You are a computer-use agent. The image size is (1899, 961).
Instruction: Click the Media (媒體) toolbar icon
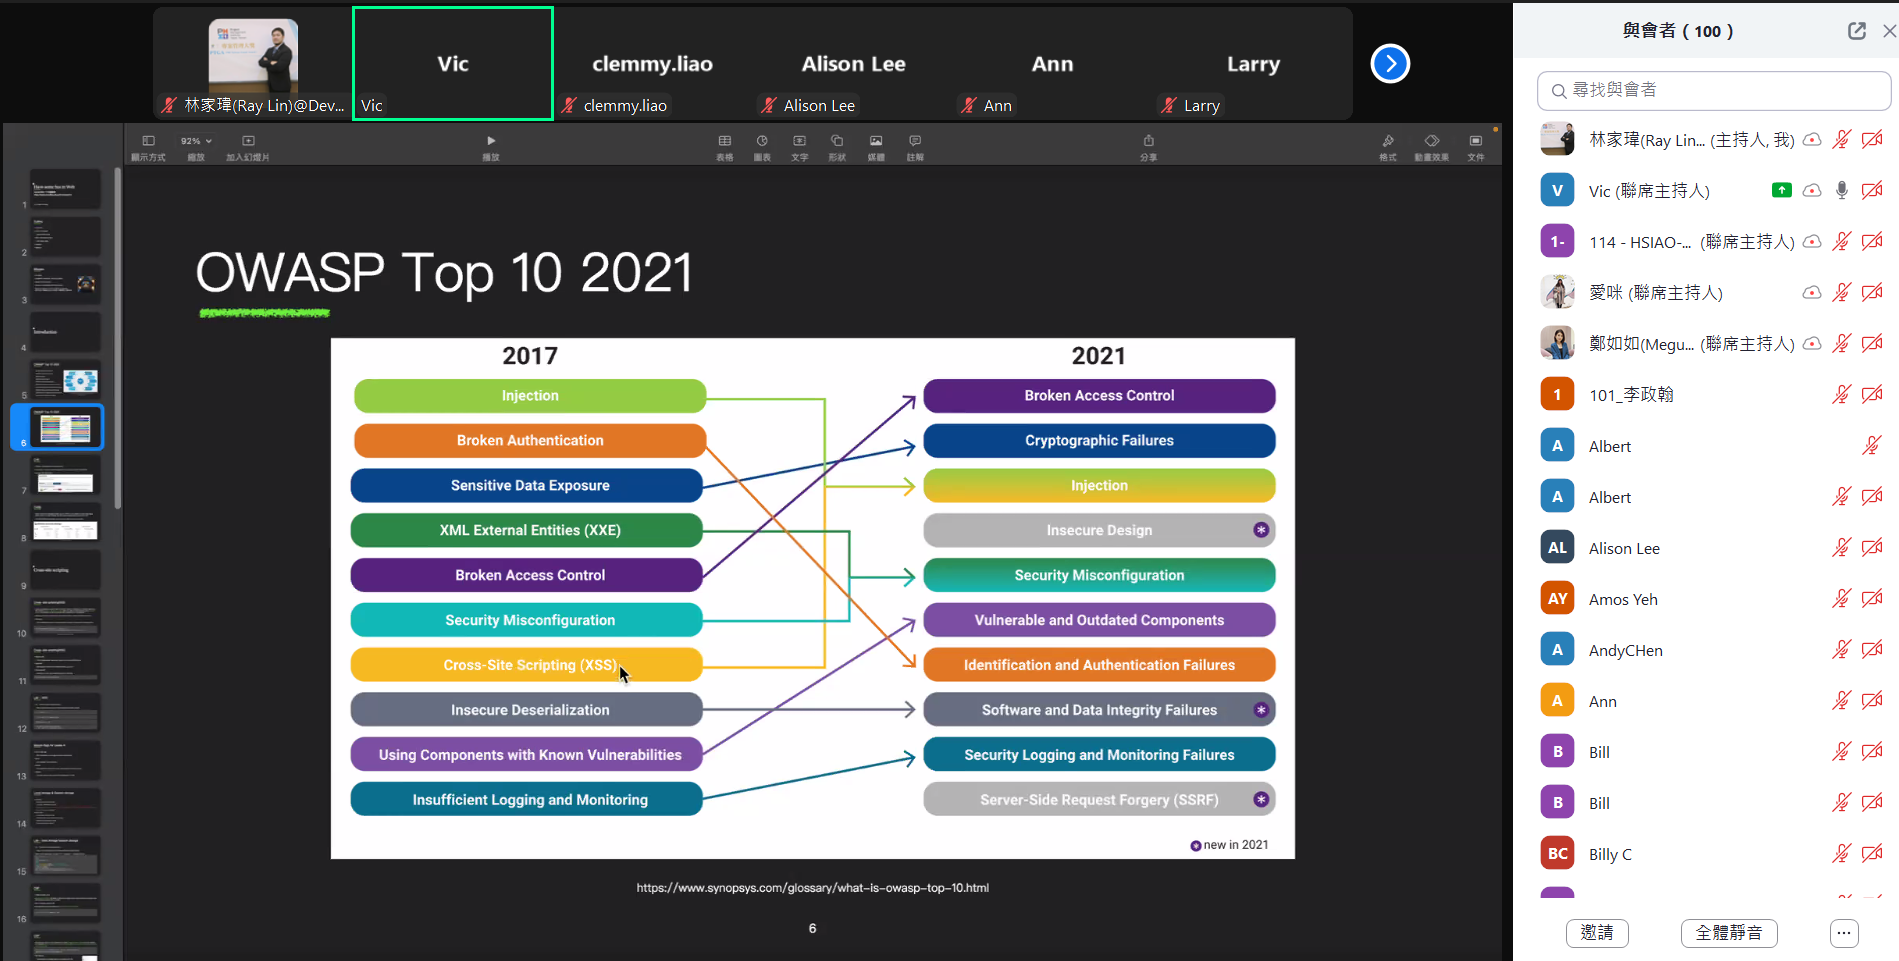pyautogui.click(x=876, y=142)
